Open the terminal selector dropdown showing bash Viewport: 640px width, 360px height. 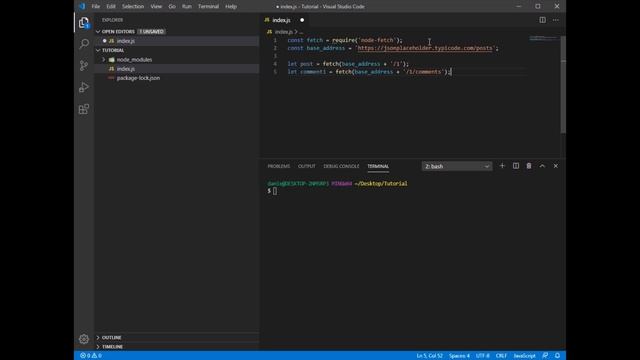[457, 166]
